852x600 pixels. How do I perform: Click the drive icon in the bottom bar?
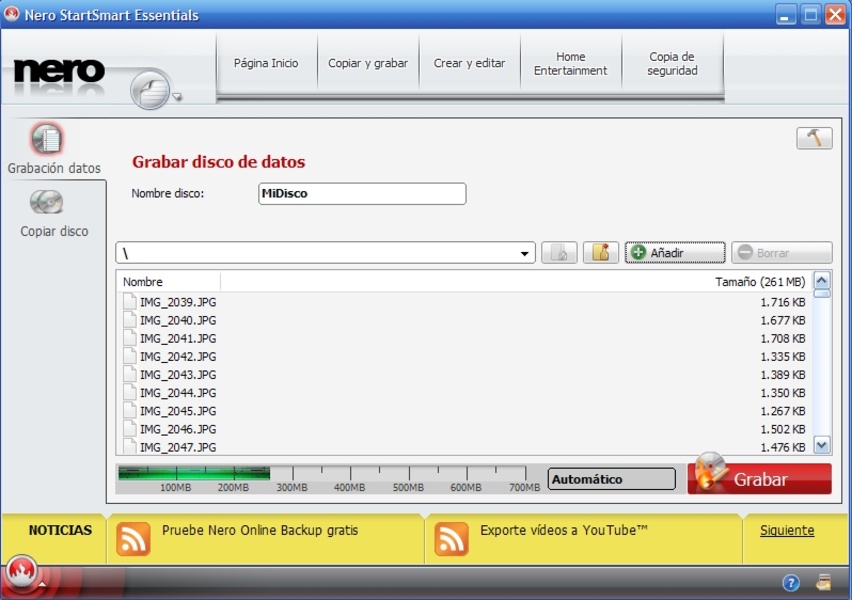[x=823, y=583]
